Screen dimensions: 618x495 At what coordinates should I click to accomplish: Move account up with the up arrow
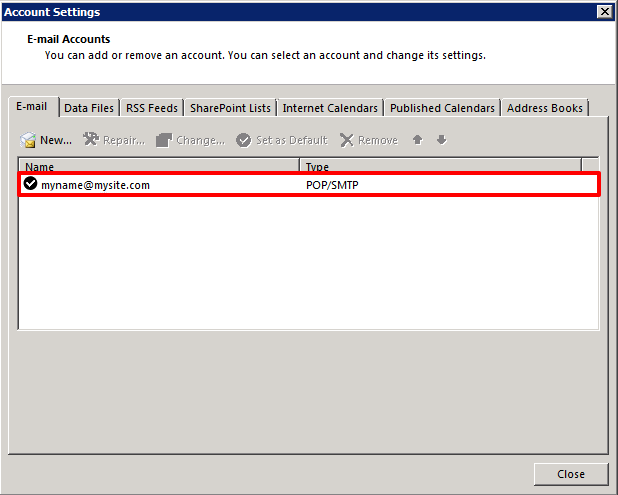(x=418, y=140)
